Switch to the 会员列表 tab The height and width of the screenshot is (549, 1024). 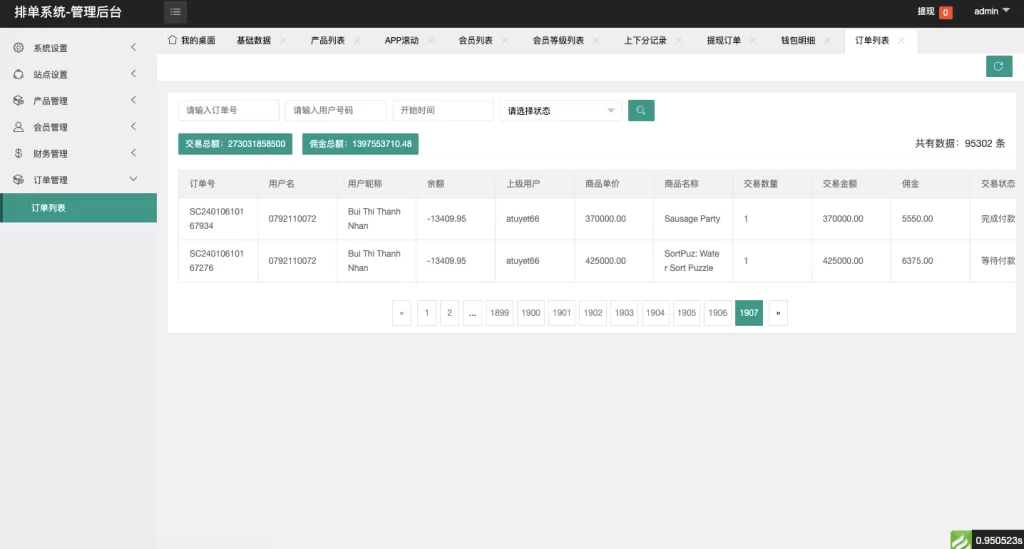point(475,41)
